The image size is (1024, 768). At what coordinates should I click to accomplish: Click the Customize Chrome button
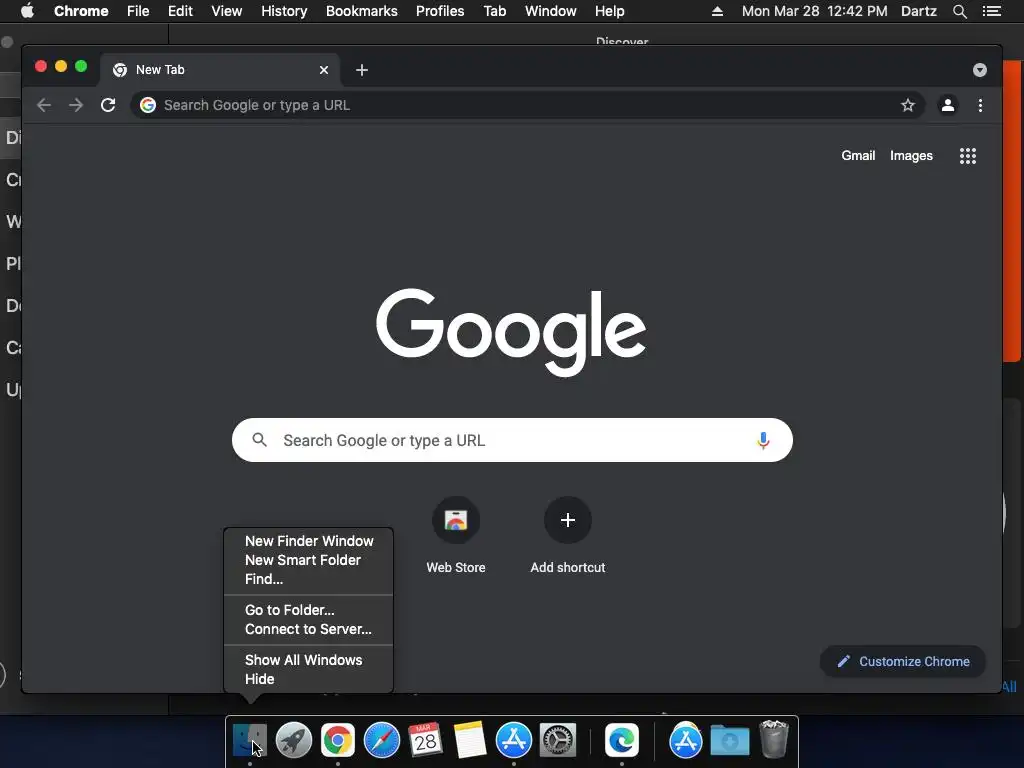[x=903, y=662]
